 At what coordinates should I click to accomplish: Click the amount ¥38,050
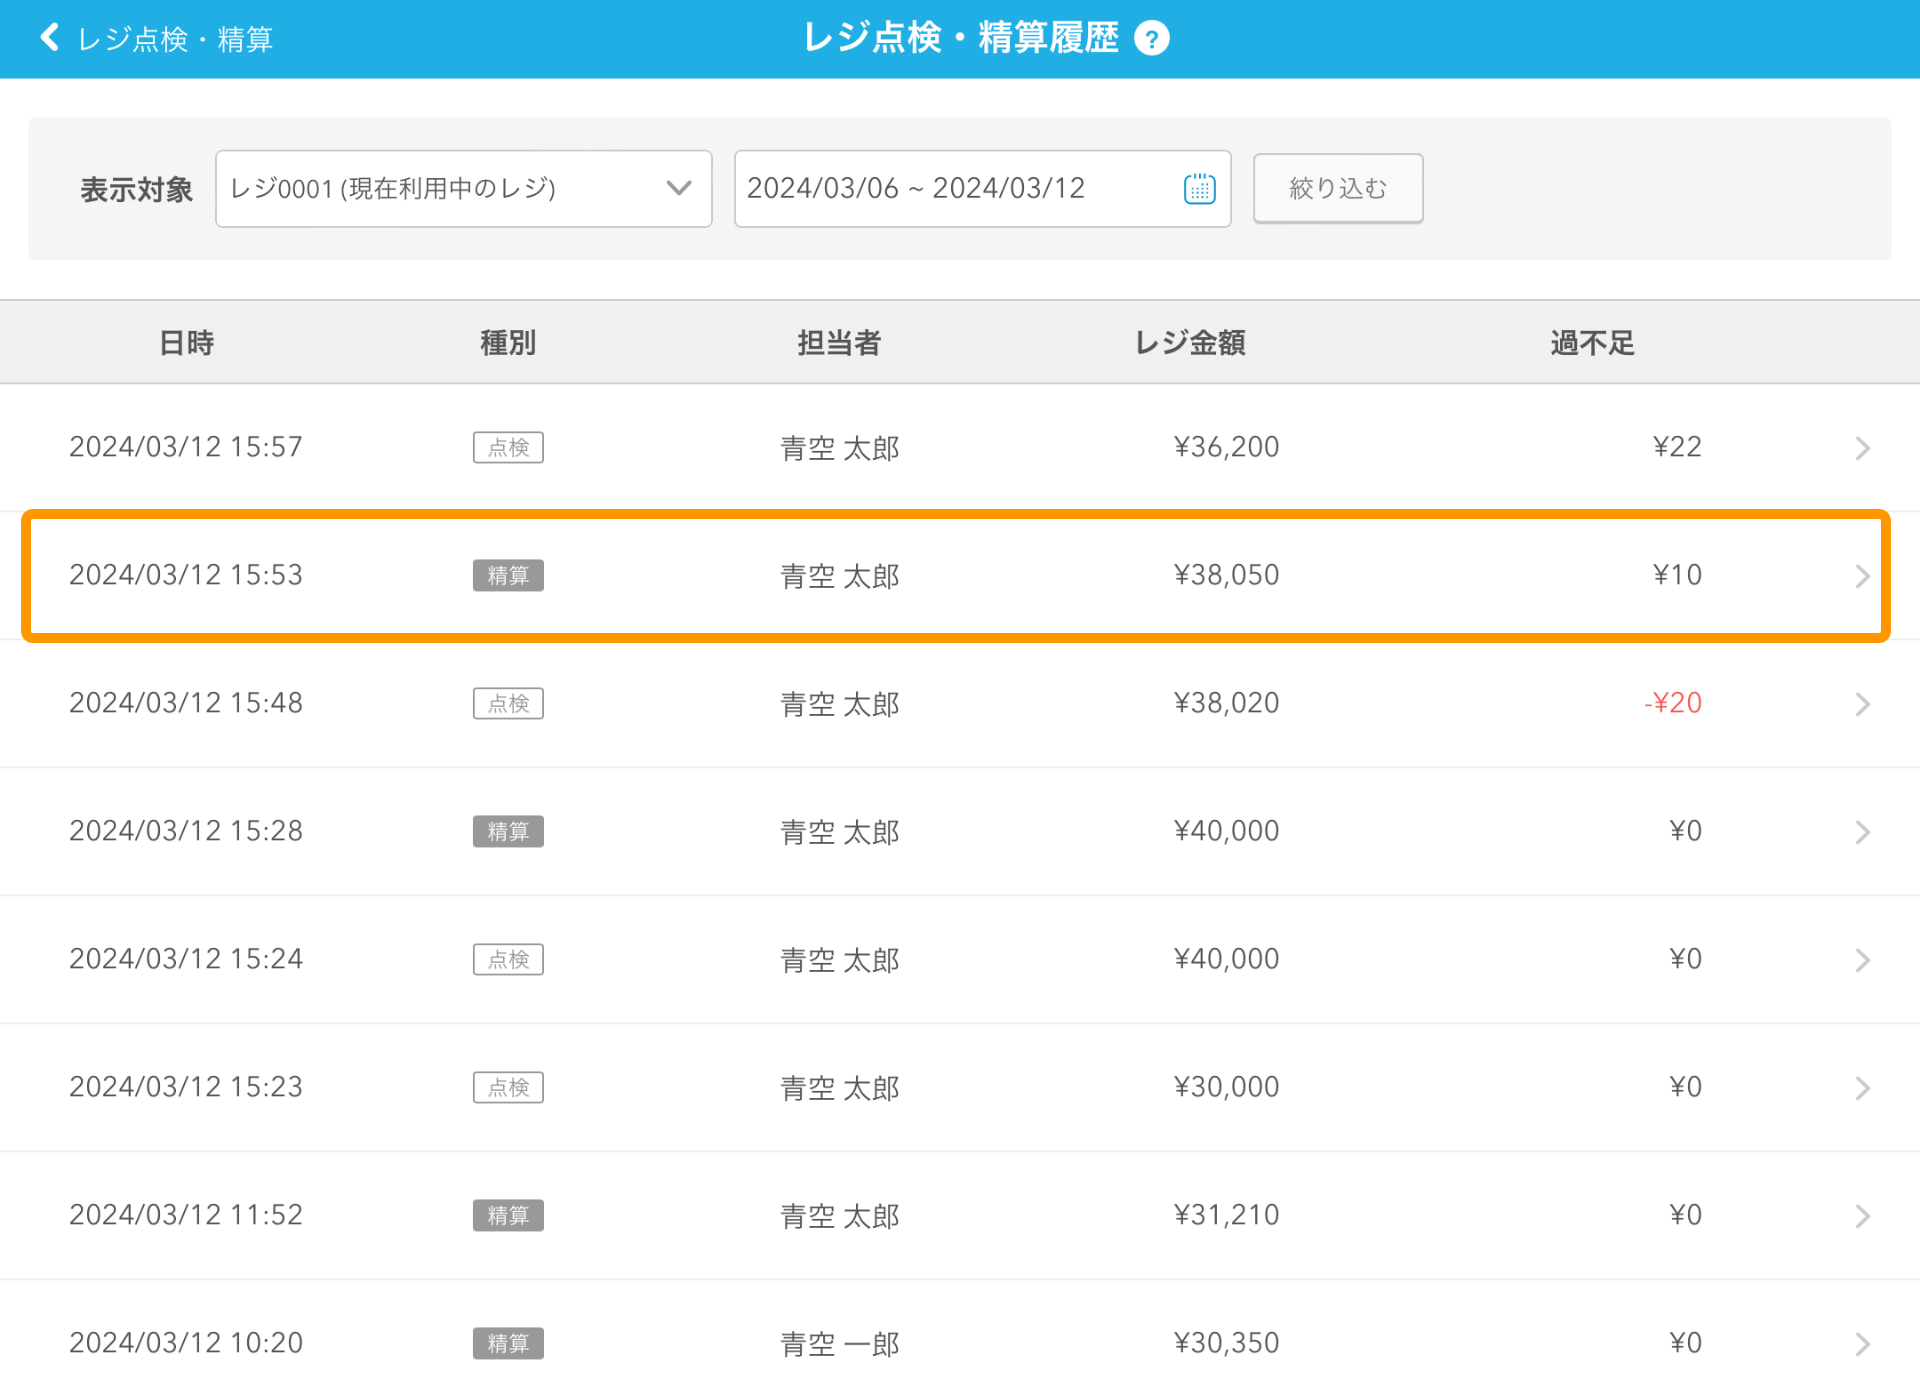tap(1227, 575)
